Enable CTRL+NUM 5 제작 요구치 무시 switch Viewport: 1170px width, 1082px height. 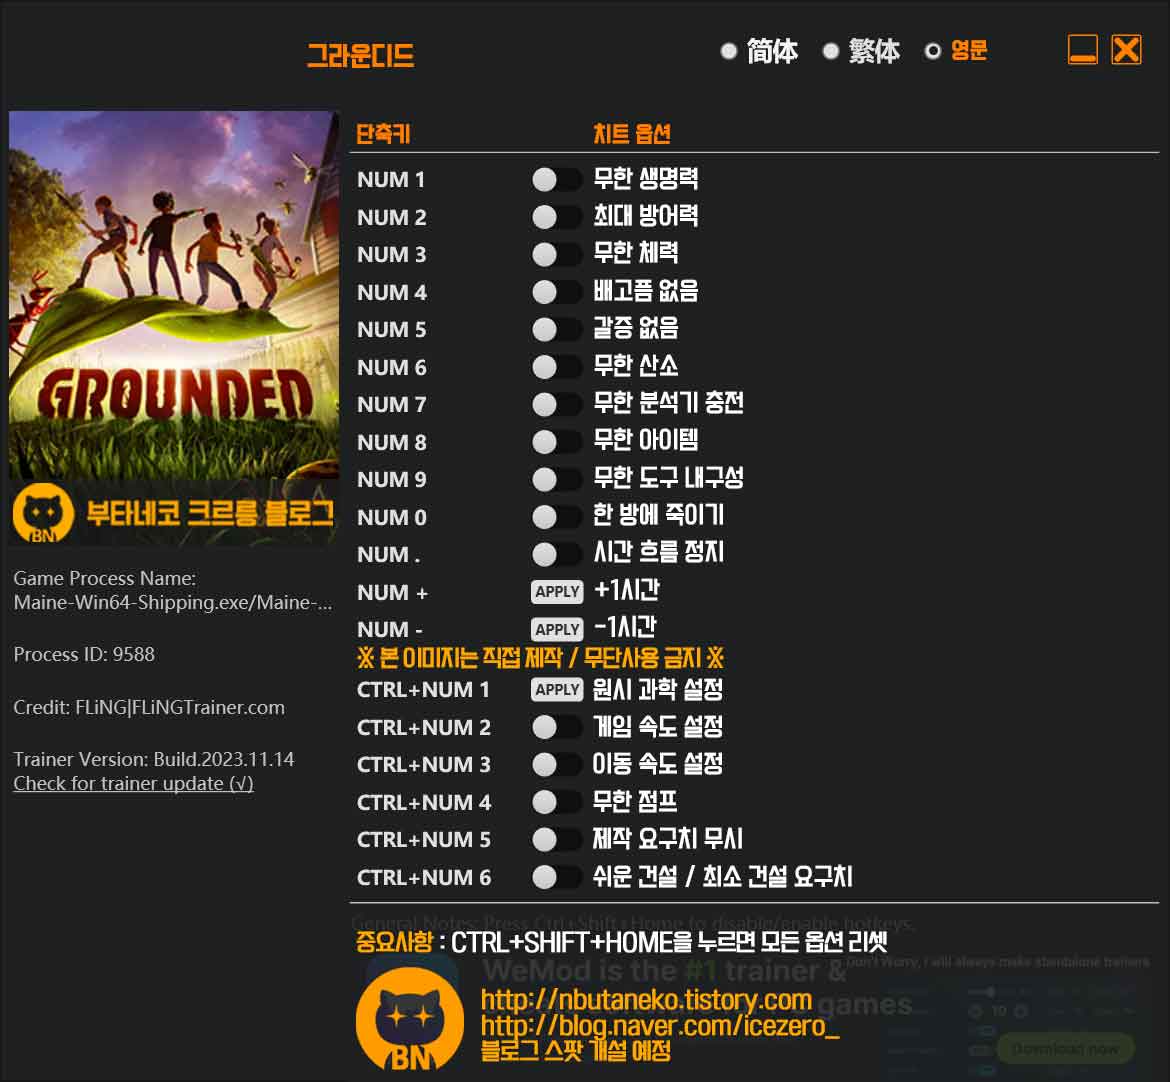point(557,839)
